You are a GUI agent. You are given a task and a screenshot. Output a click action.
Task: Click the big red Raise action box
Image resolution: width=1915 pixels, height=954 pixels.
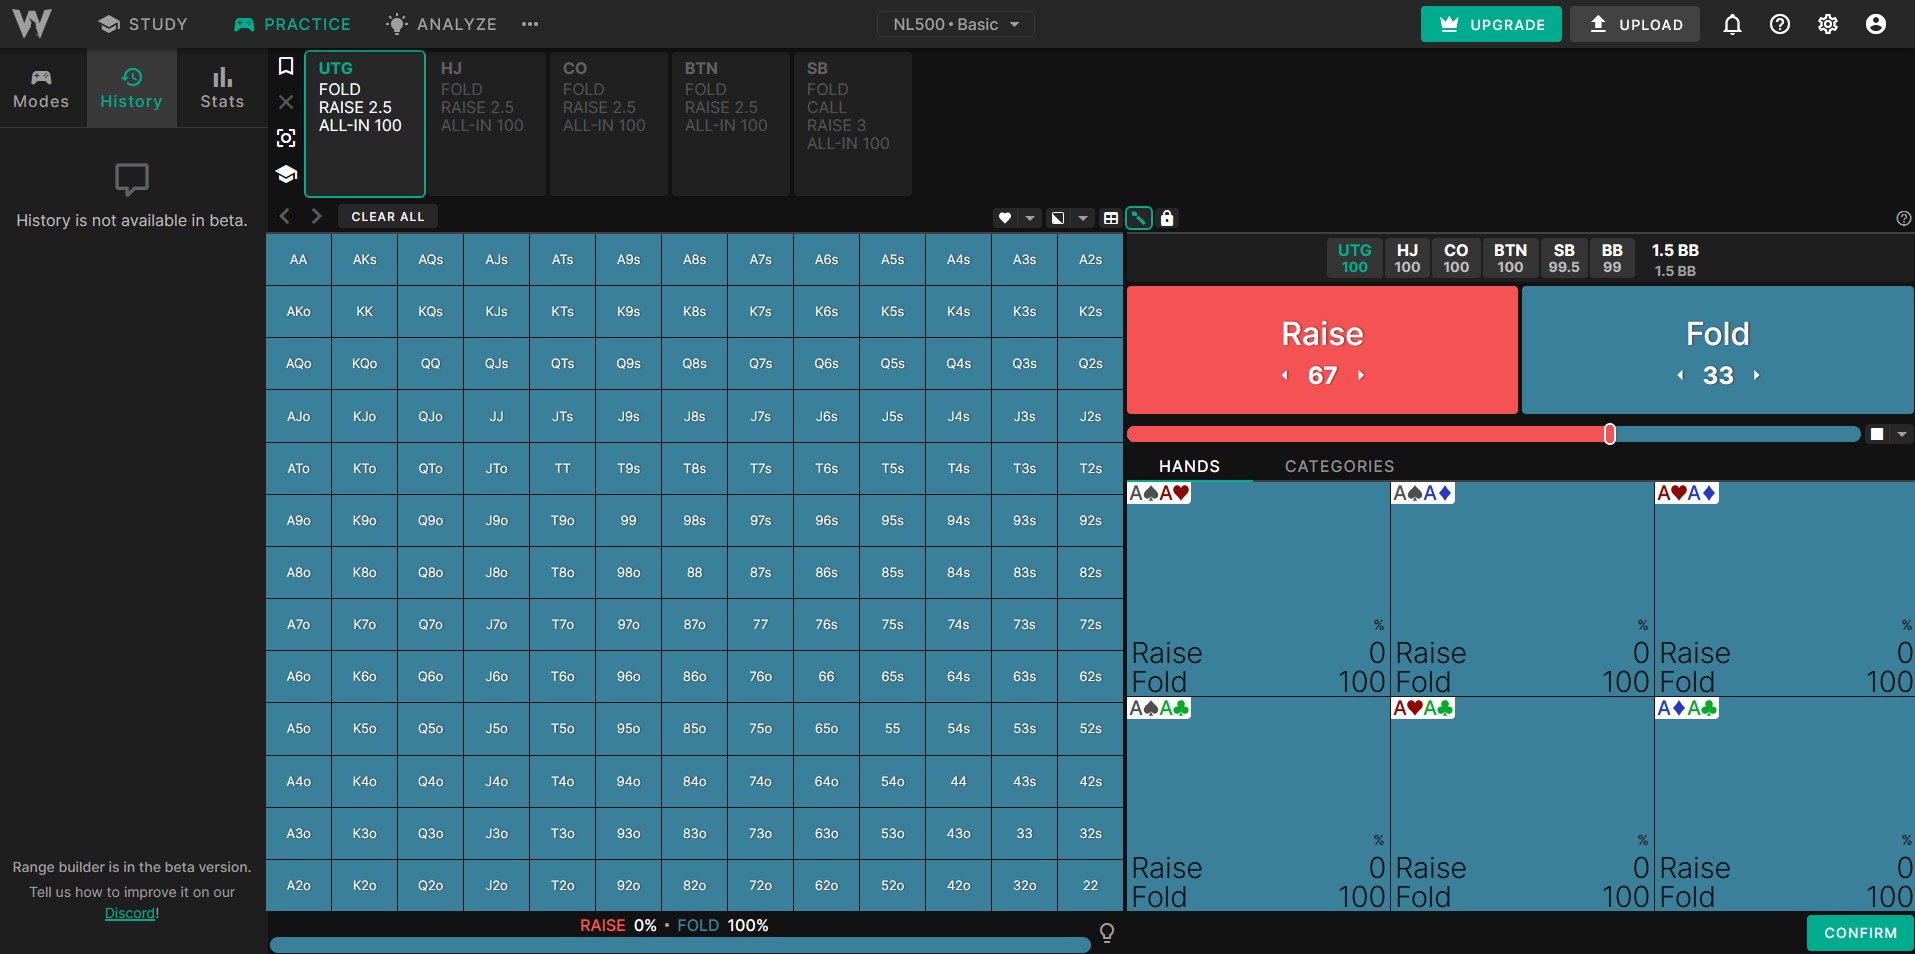(1322, 350)
